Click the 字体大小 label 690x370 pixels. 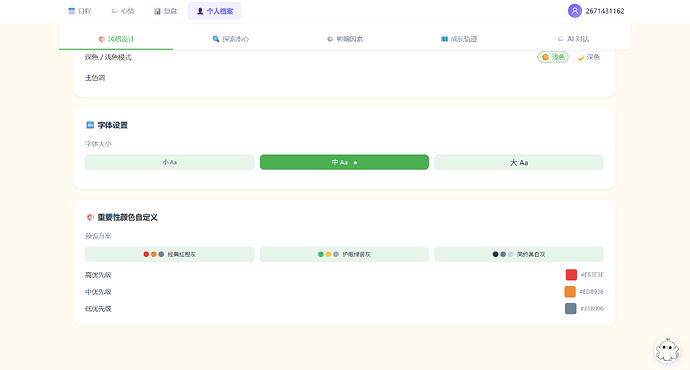(98, 144)
